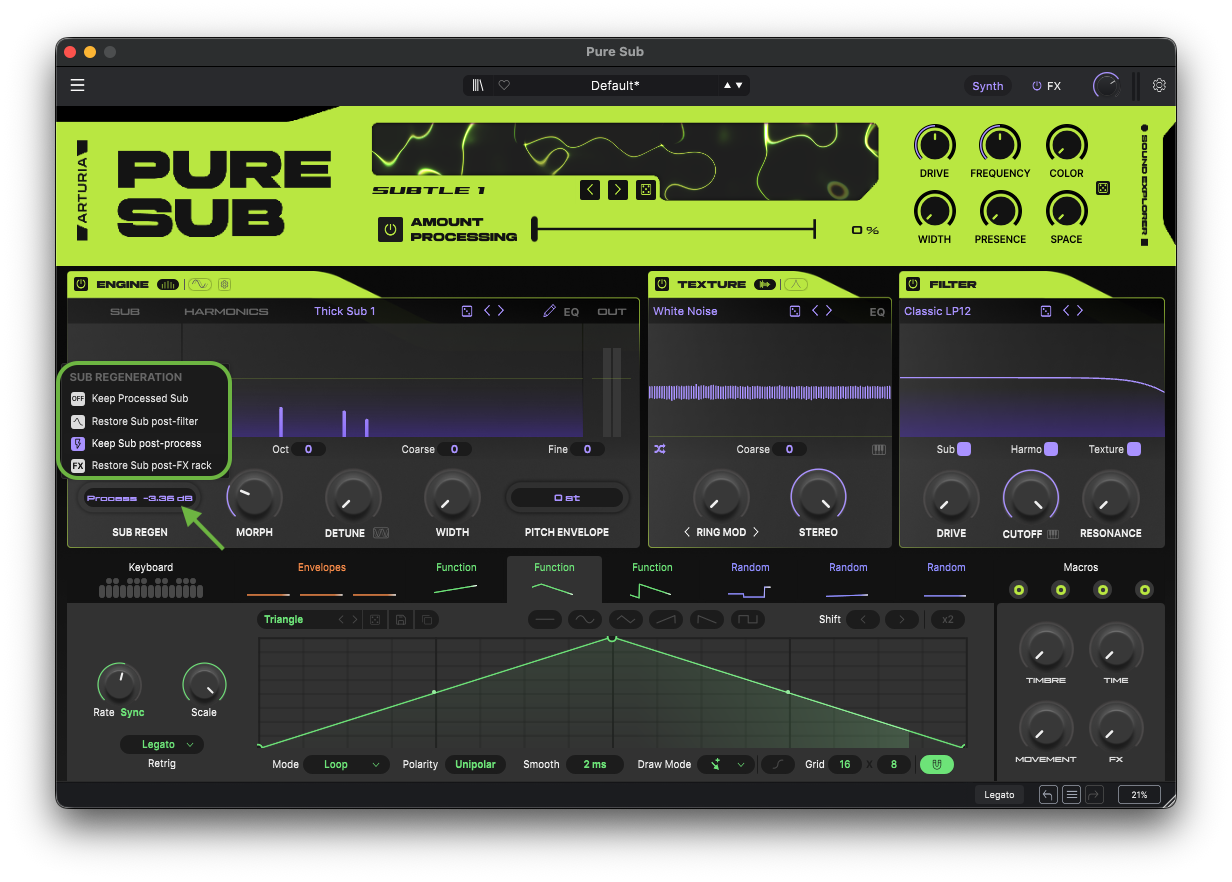Open the White Noise texture list
Screen dimensions: 1232x882
click(x=685, y=311)
